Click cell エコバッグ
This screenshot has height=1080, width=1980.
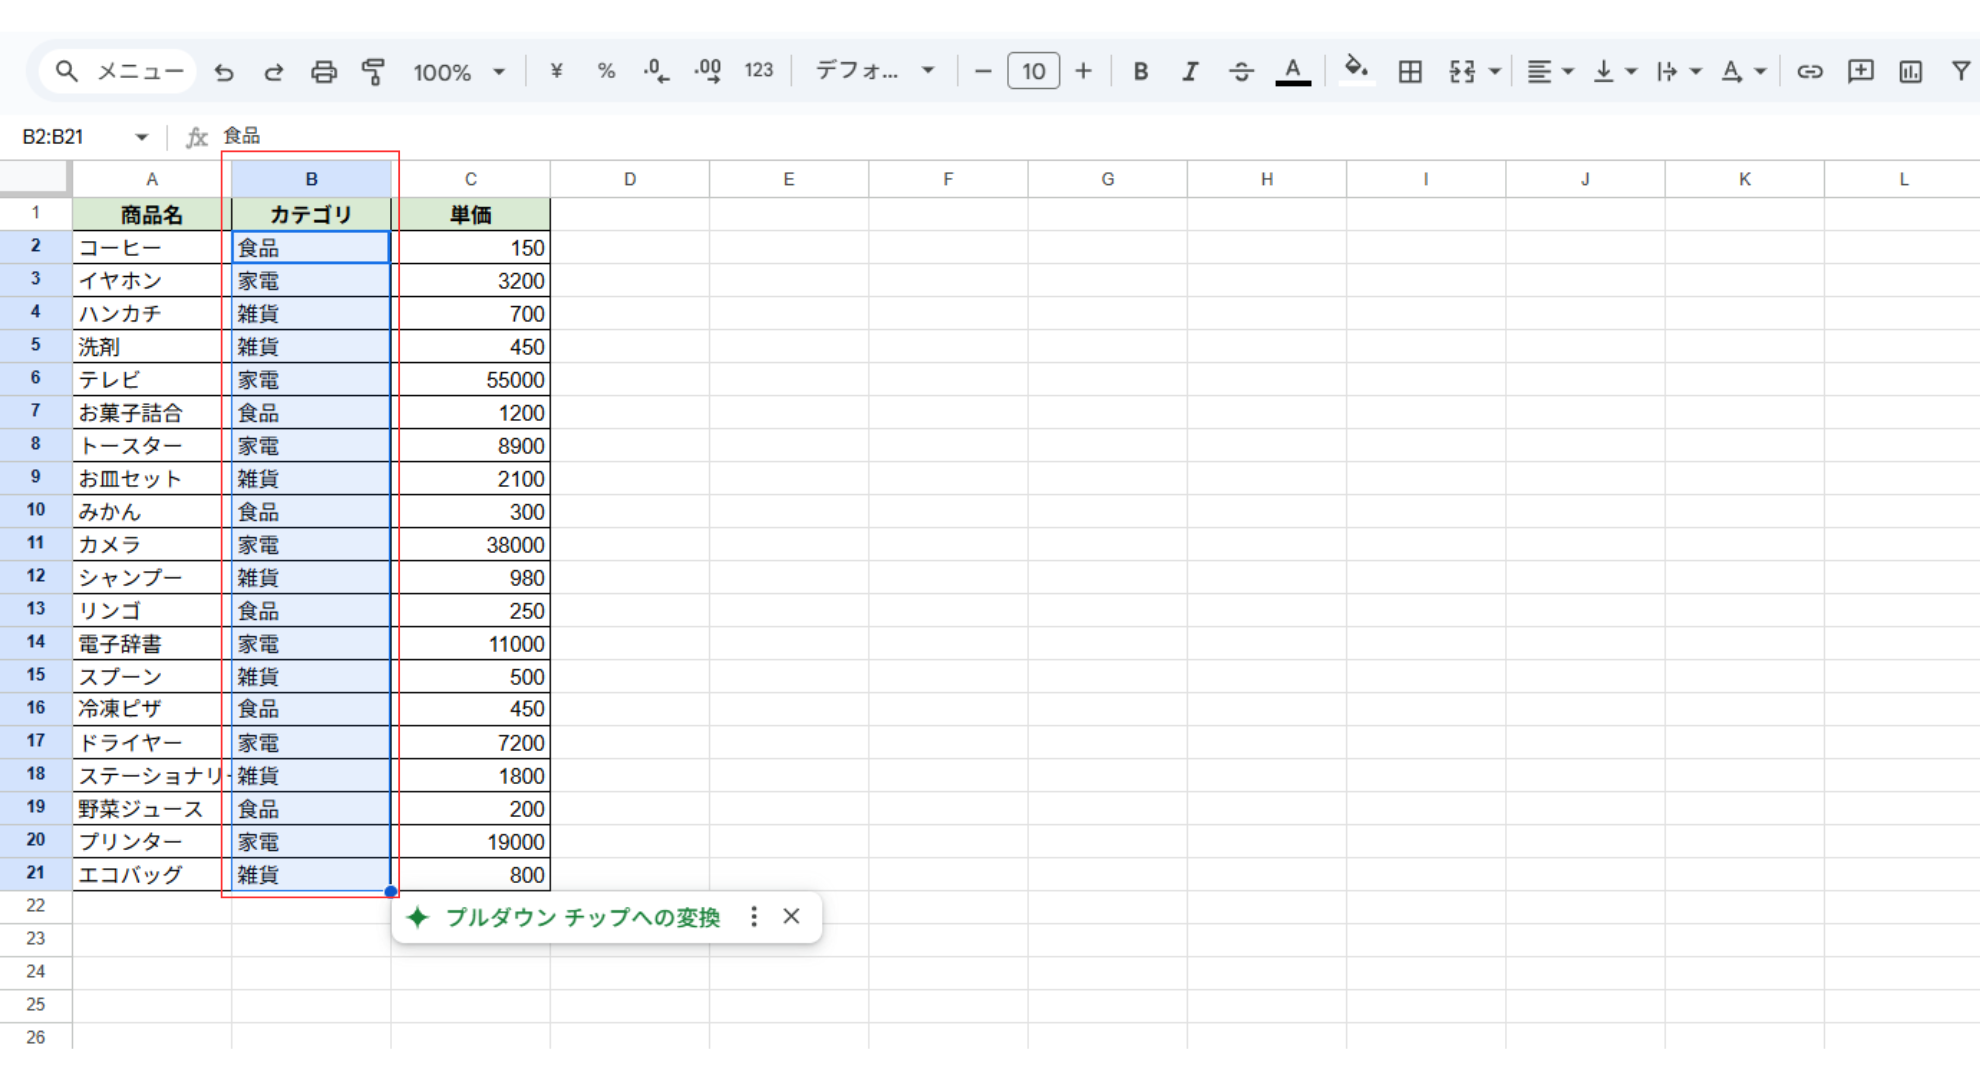coord(152,874)
